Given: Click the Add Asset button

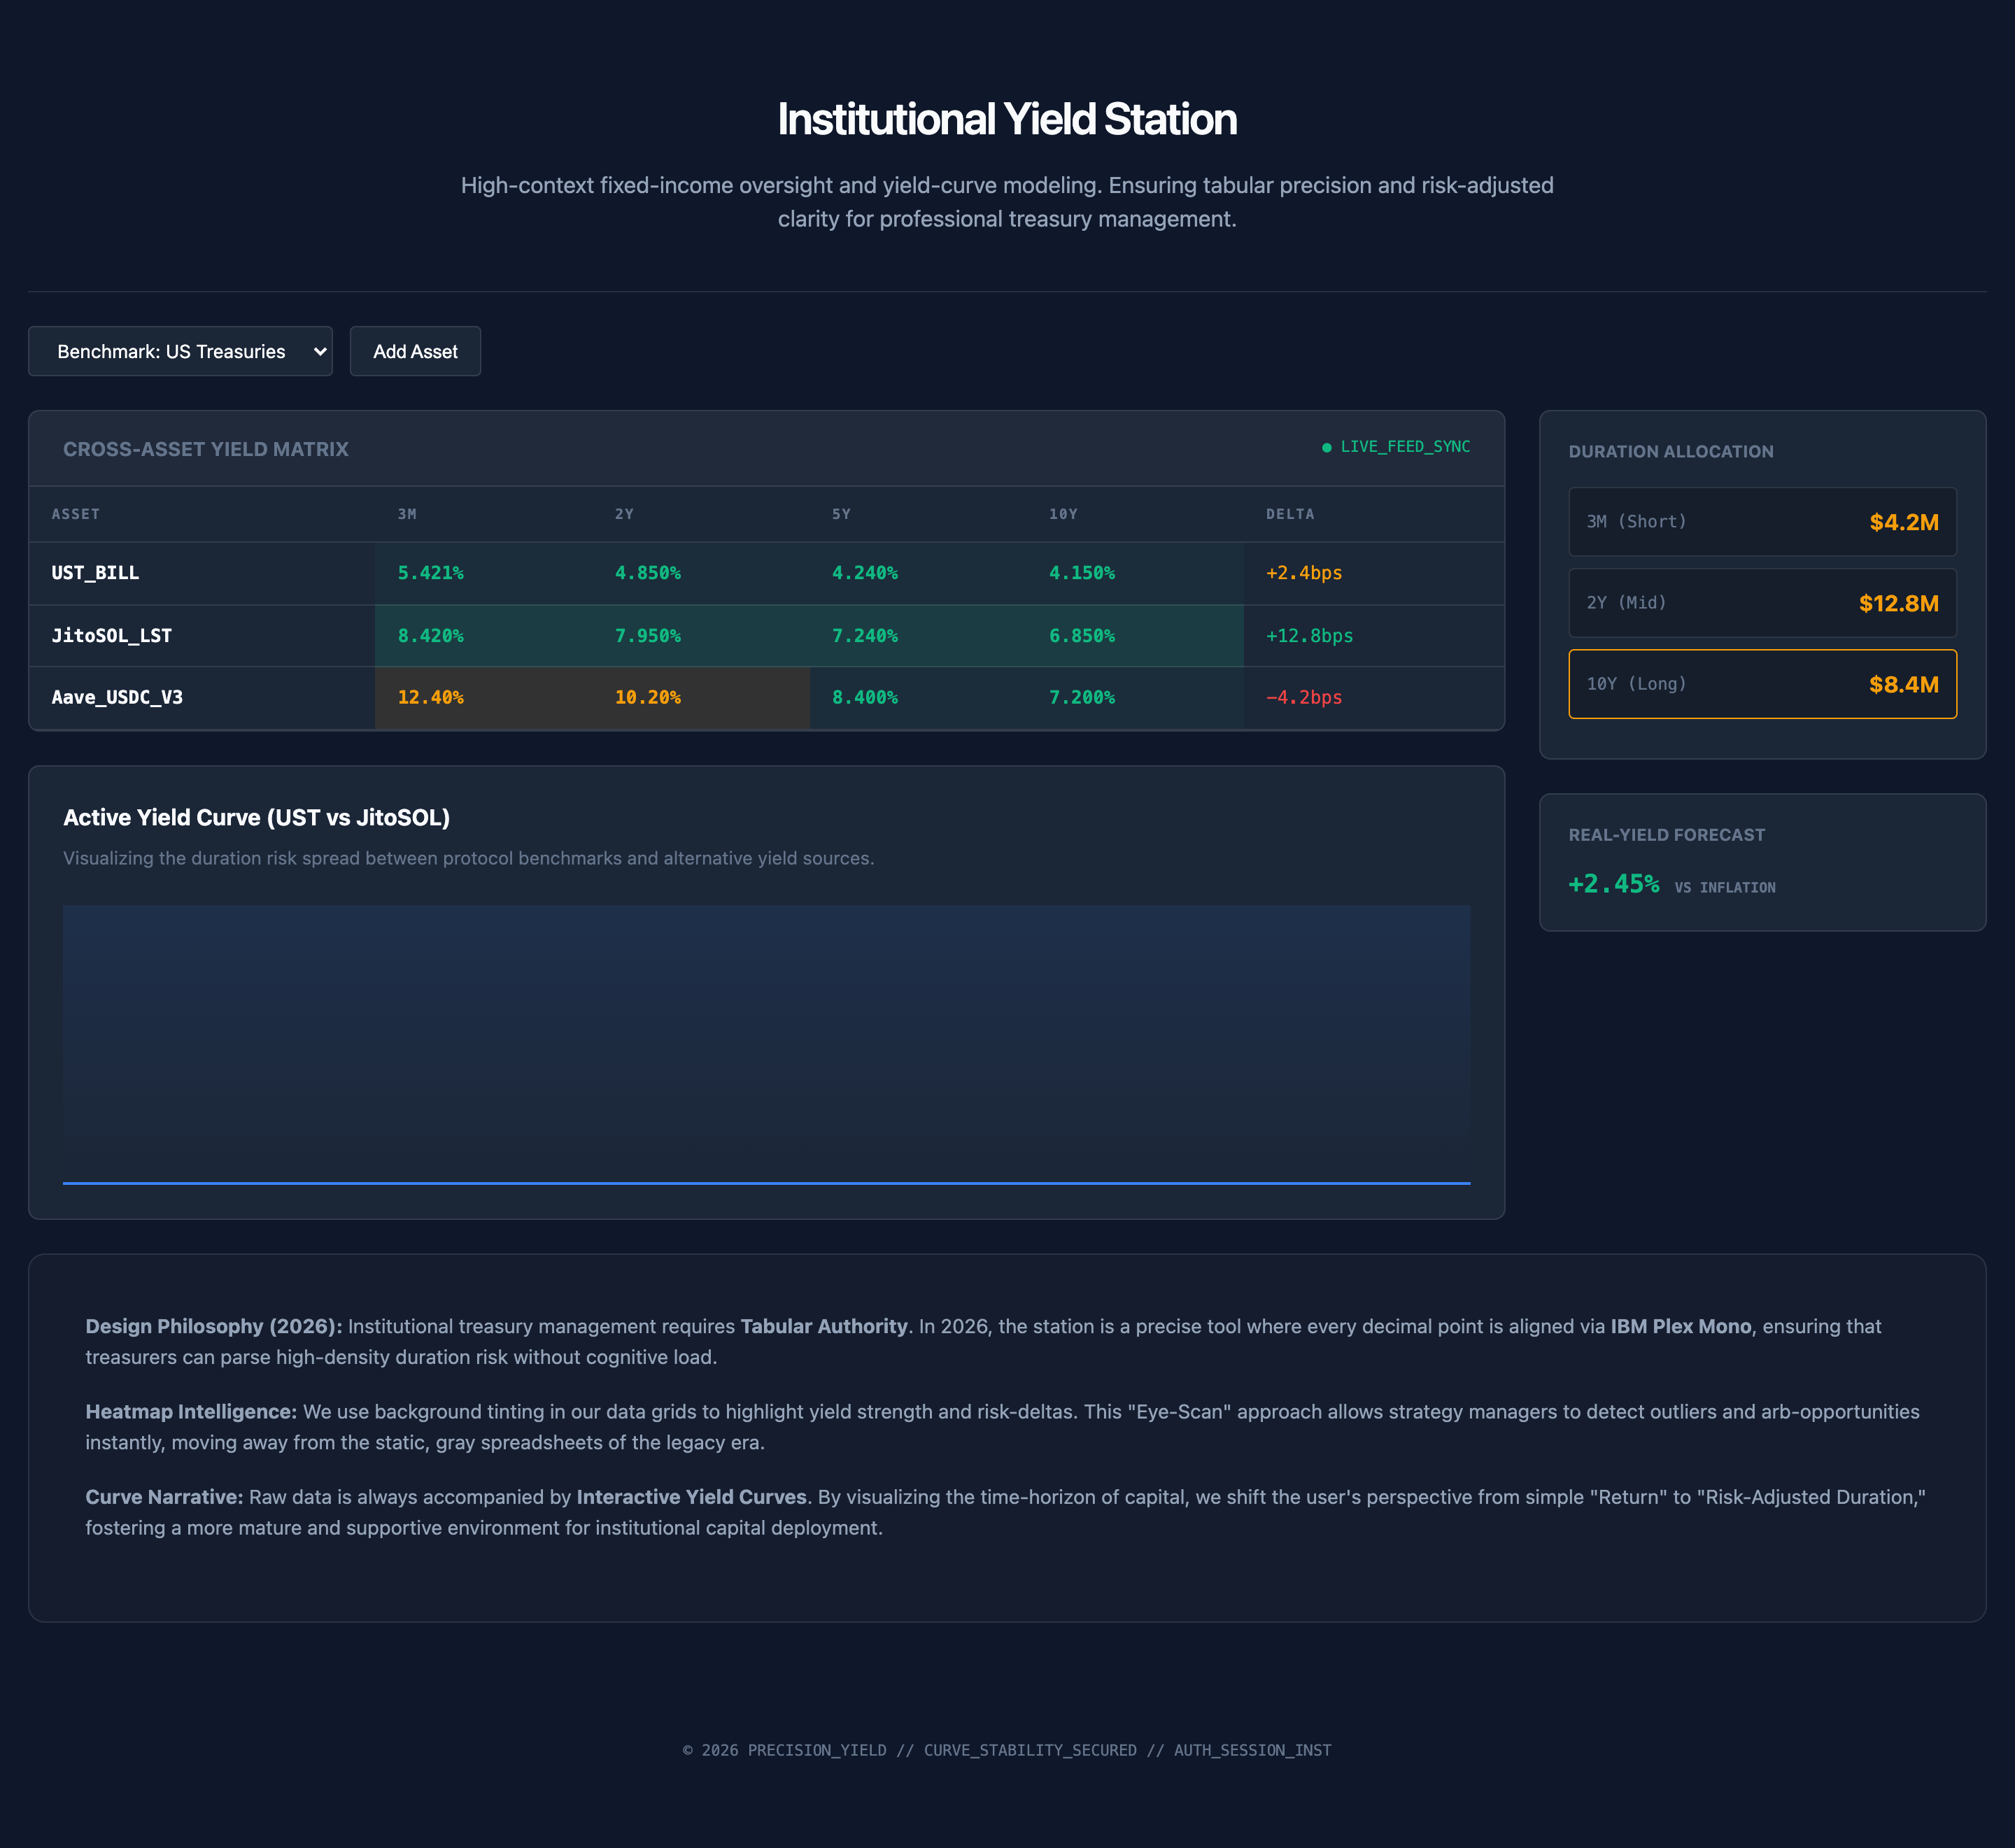Looking at the screenshot, I should point(415,351).
